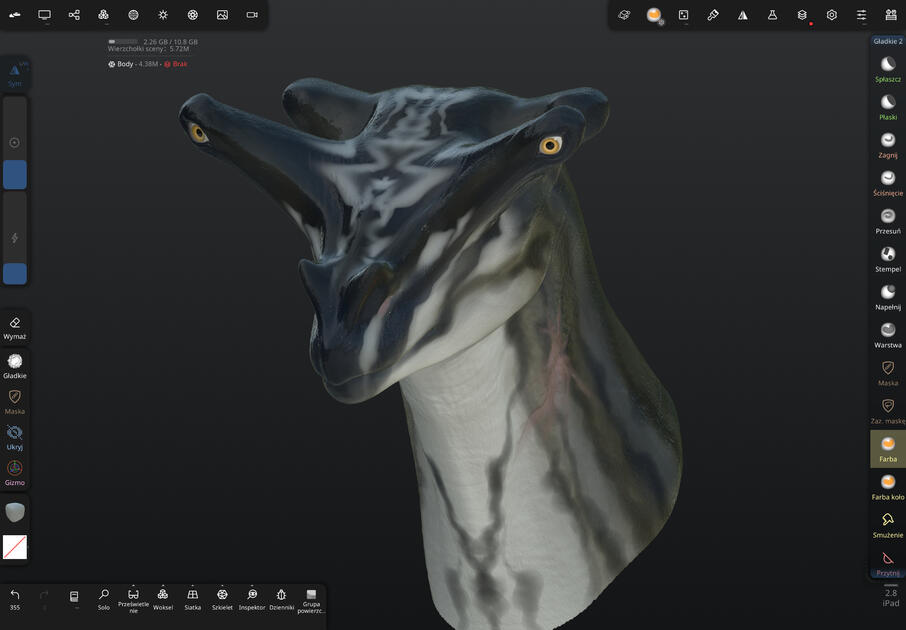Image resolution: width=906 pixels, height=630 pixels.
Task: Open the interface sliders menu
Action: pyautogui.click(x=862, y=15)
